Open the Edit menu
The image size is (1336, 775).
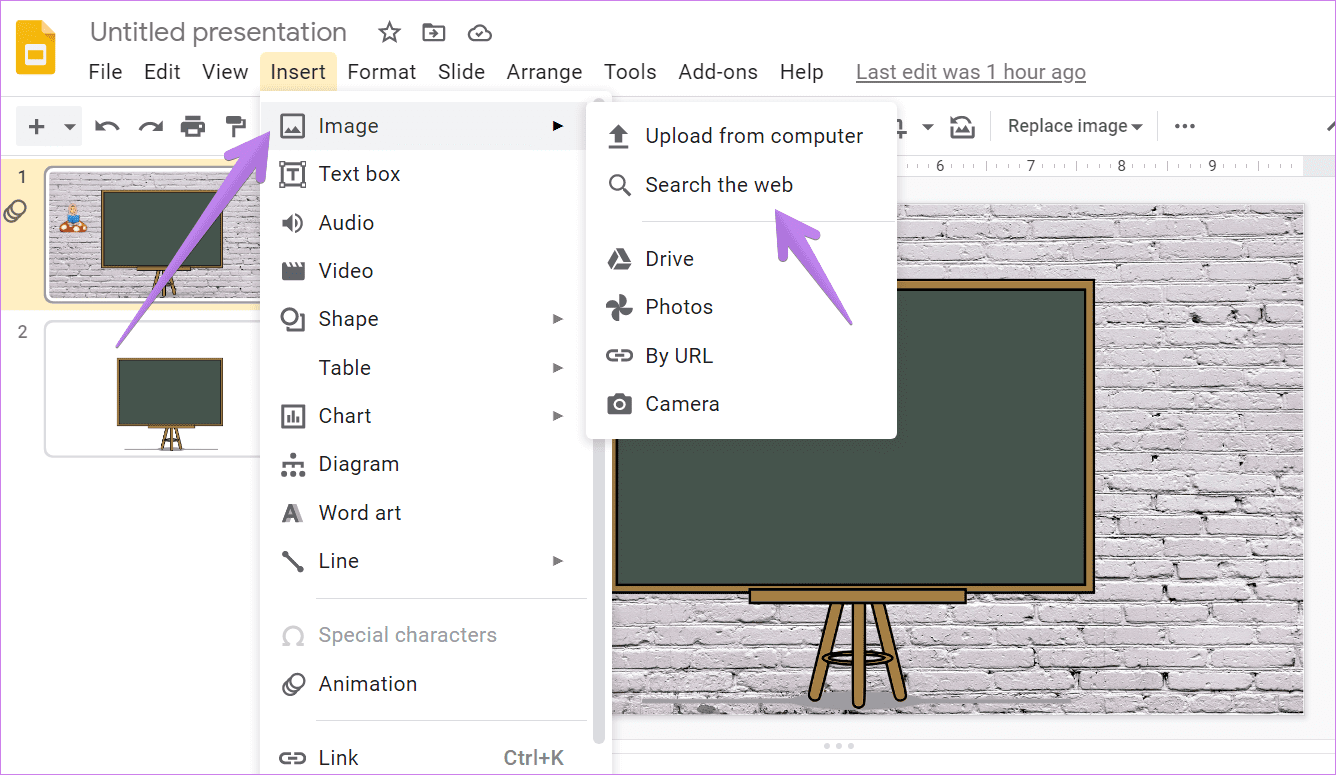(x=162, y=72)
